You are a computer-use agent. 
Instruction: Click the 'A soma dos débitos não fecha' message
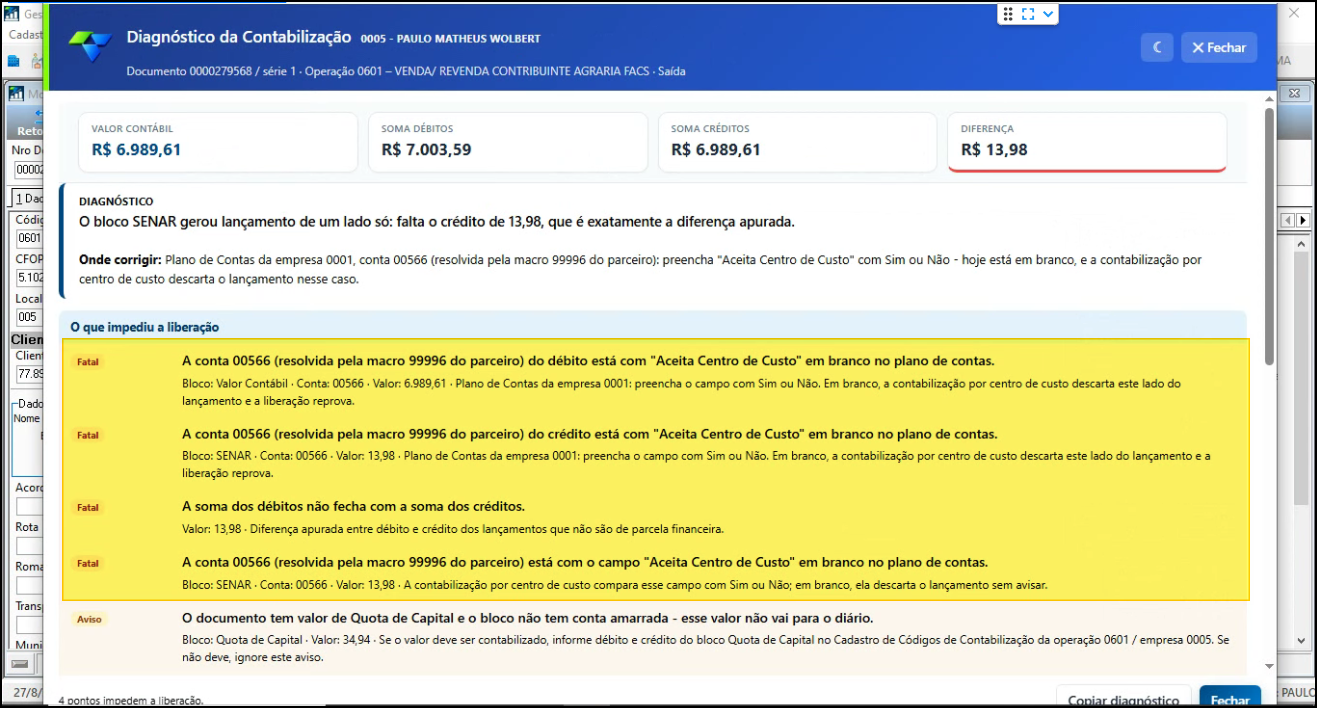pos(353,507)
